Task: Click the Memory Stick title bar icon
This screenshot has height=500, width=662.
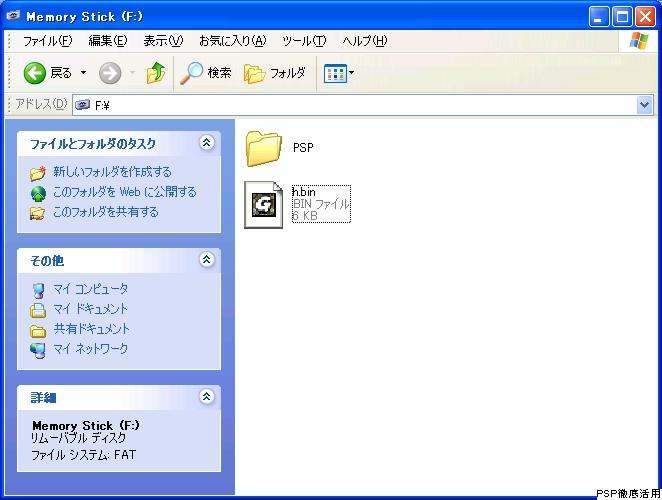Action: [14, 16]
